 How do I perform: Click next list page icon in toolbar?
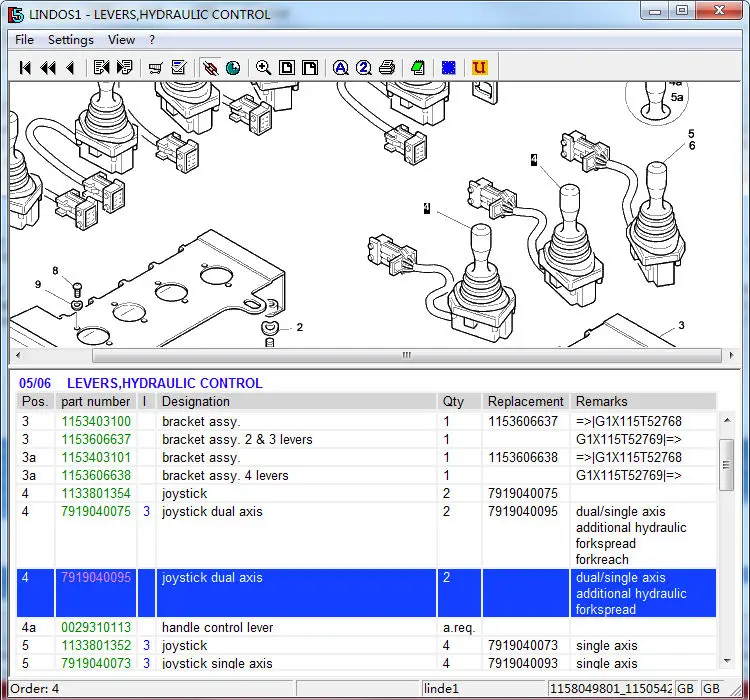[124, 67]
